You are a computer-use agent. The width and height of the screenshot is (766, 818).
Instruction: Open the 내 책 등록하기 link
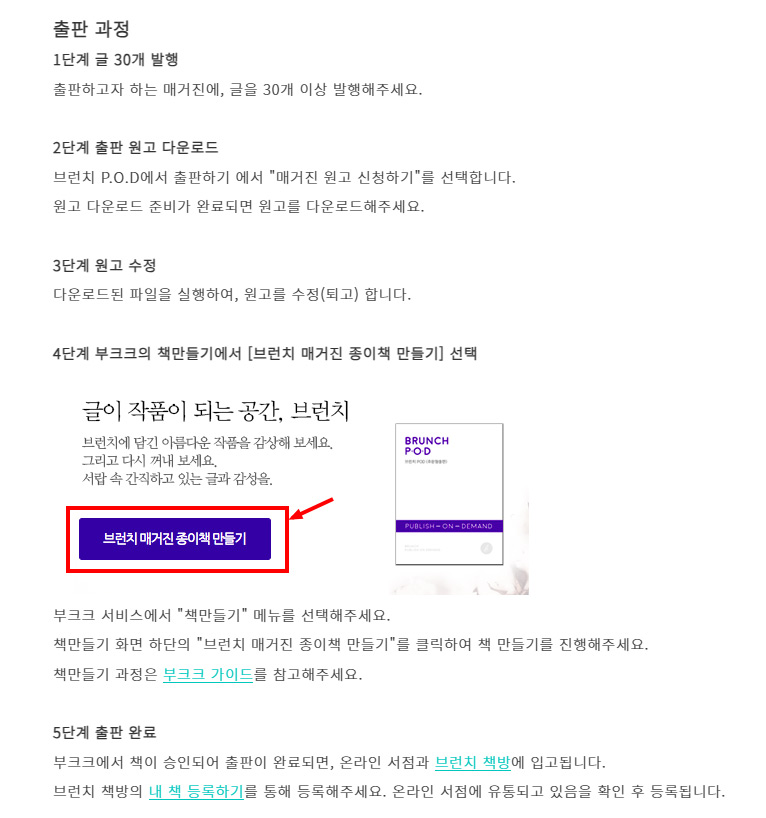[196, 791]
